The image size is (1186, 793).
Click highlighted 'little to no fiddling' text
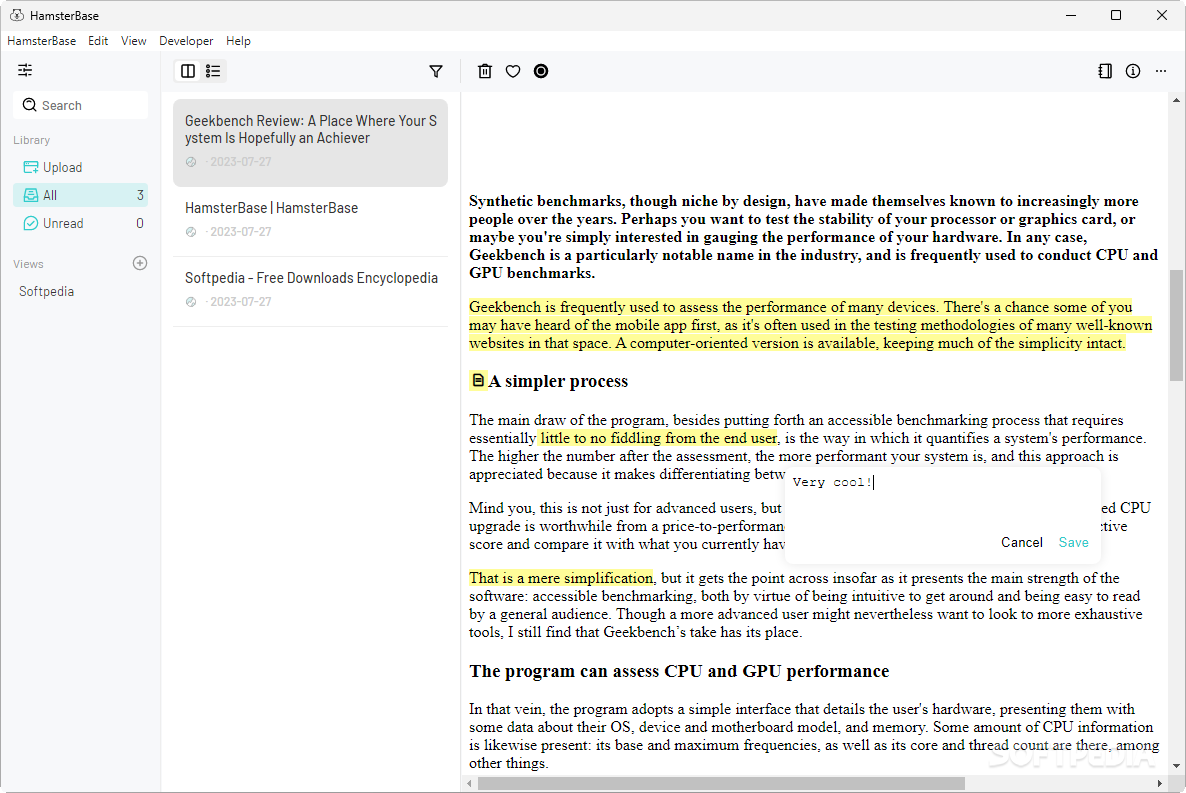pos(659,438)
